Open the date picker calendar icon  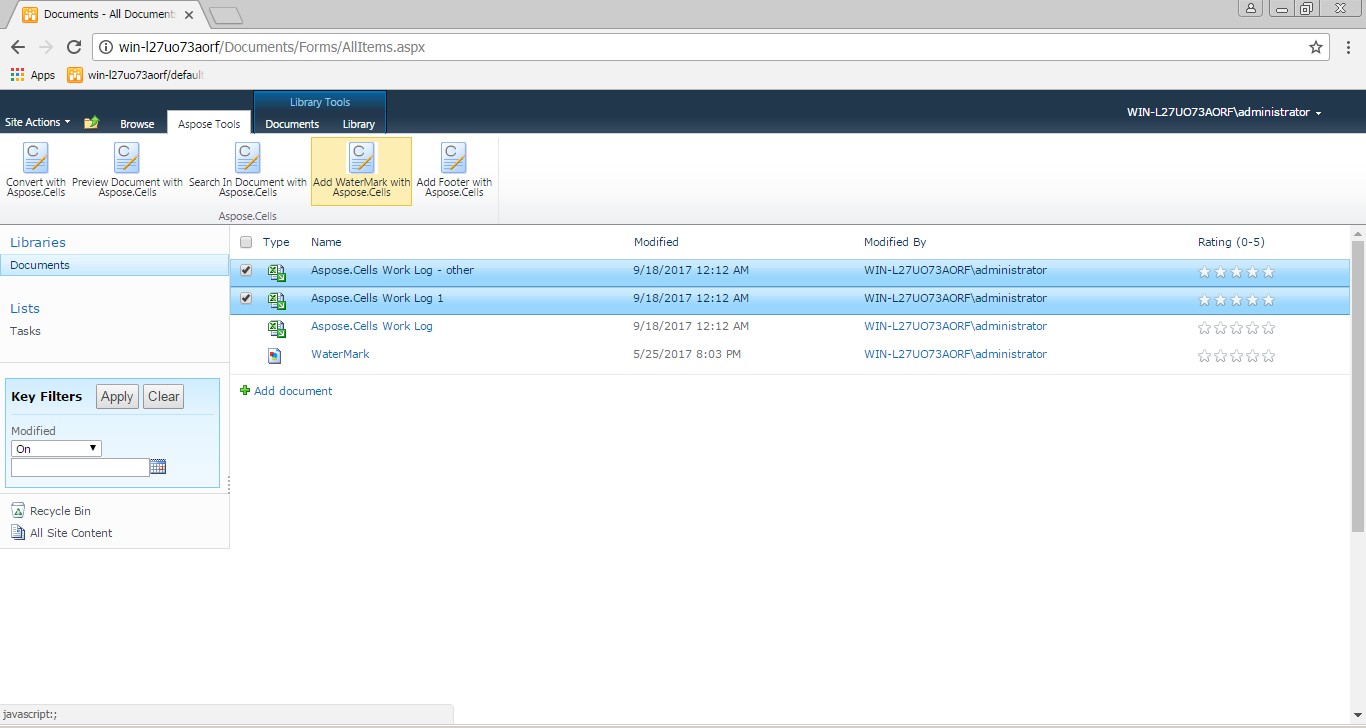tap(158, 467)
